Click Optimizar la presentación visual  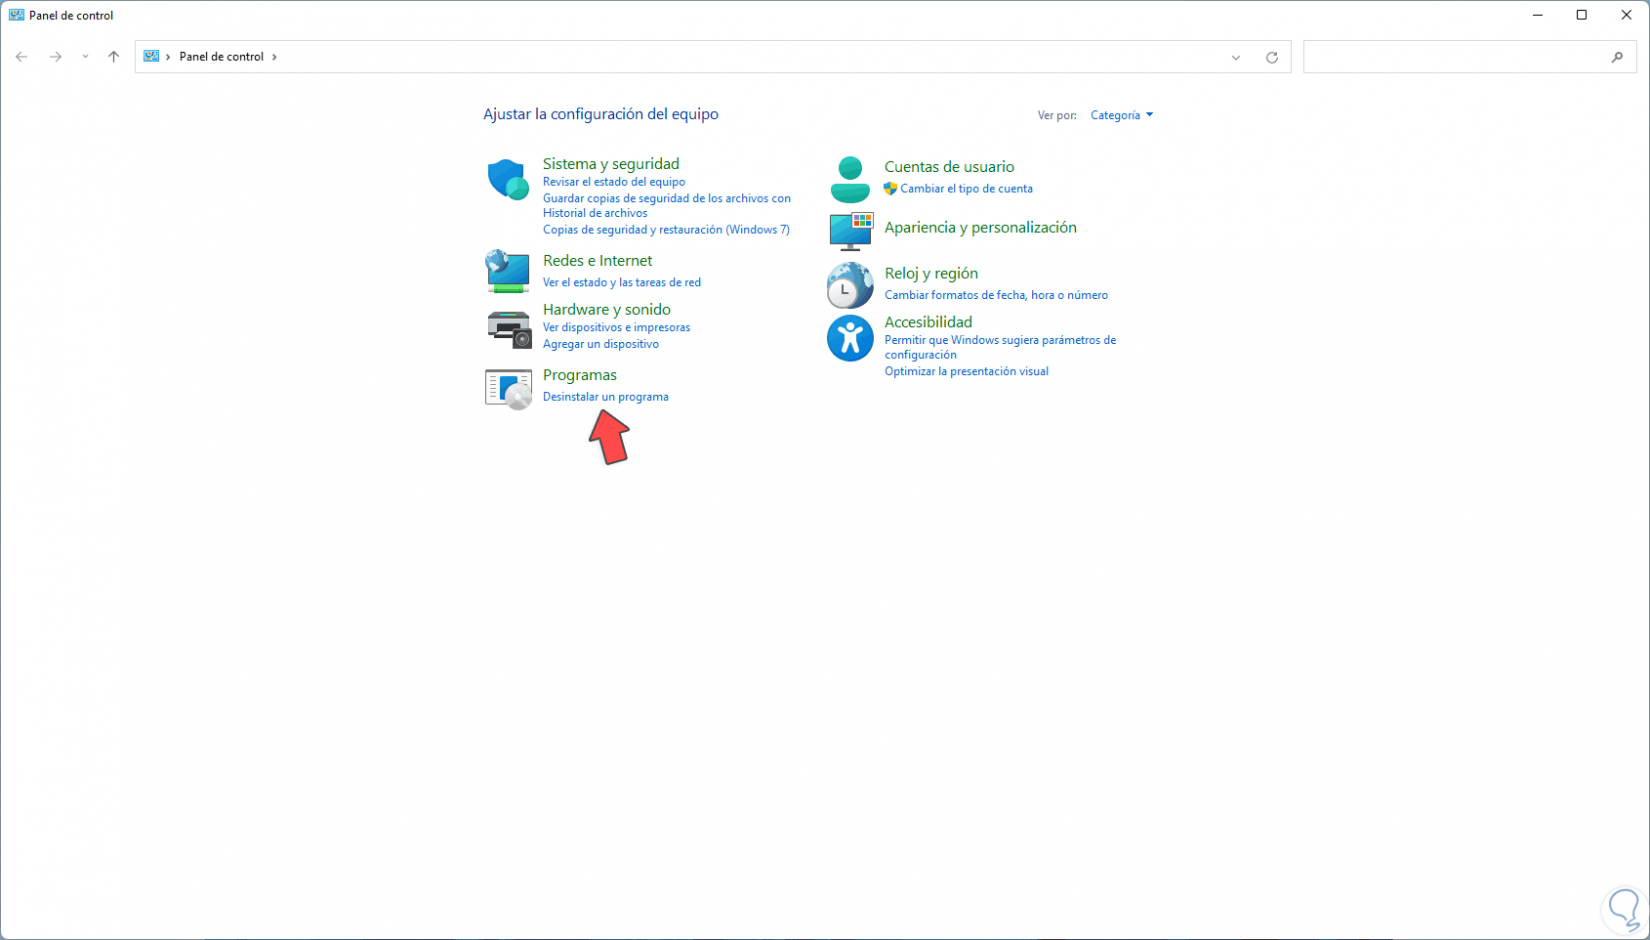(966, 371)
